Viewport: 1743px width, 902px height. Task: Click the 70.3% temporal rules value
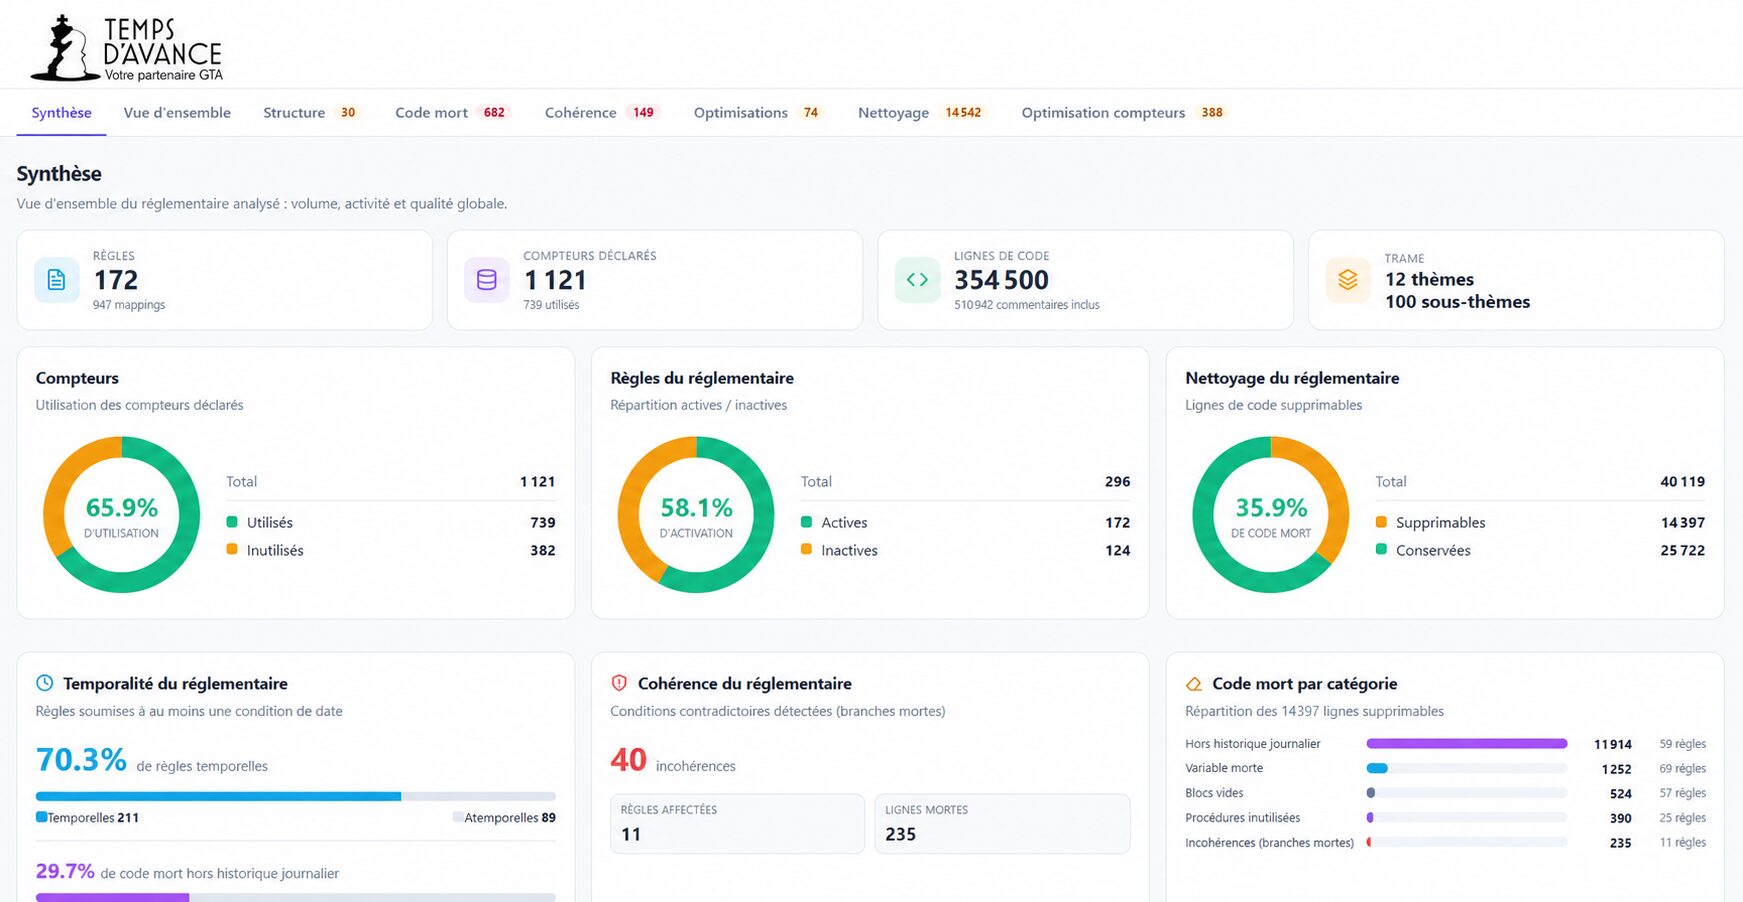point(81,760)
